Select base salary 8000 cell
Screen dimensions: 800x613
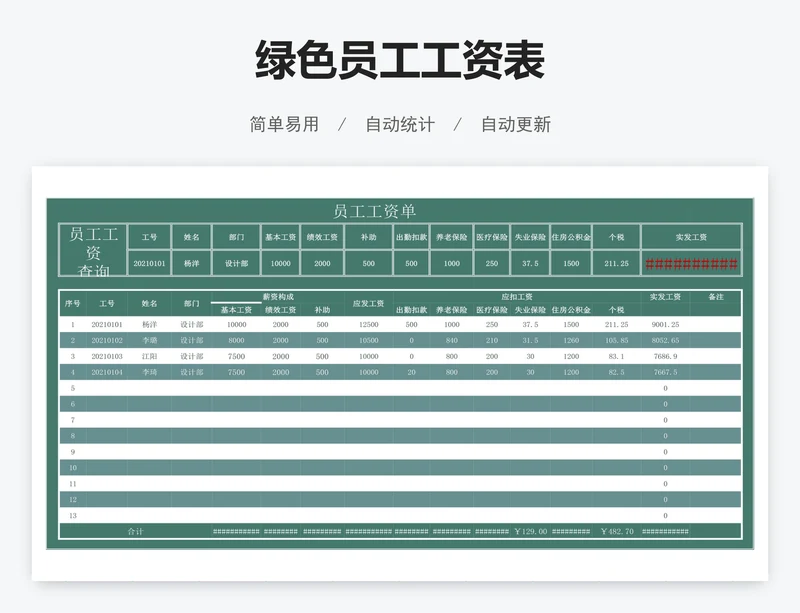pos(236,340)
